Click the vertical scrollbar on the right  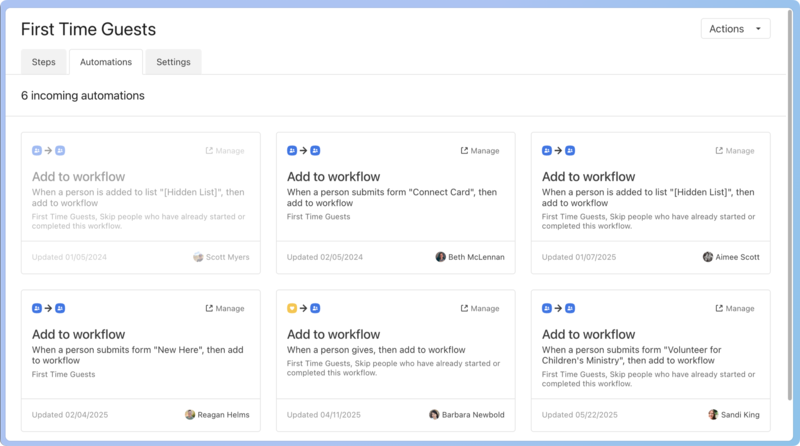pos(790,204)
